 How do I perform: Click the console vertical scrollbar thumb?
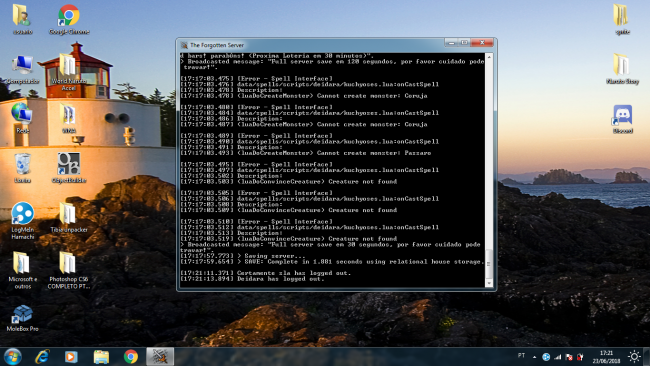489,264
